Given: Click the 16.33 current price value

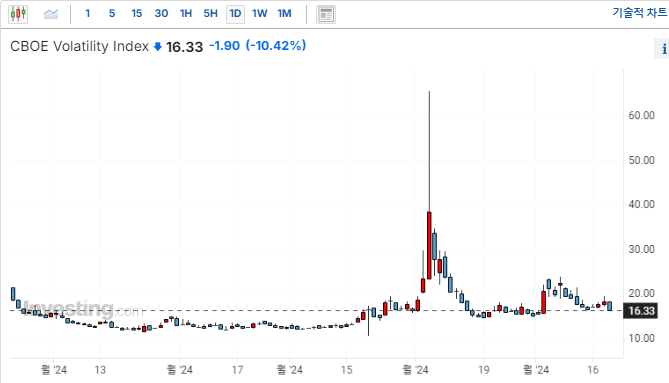Looking at the screenshot, I should [184, 46].
